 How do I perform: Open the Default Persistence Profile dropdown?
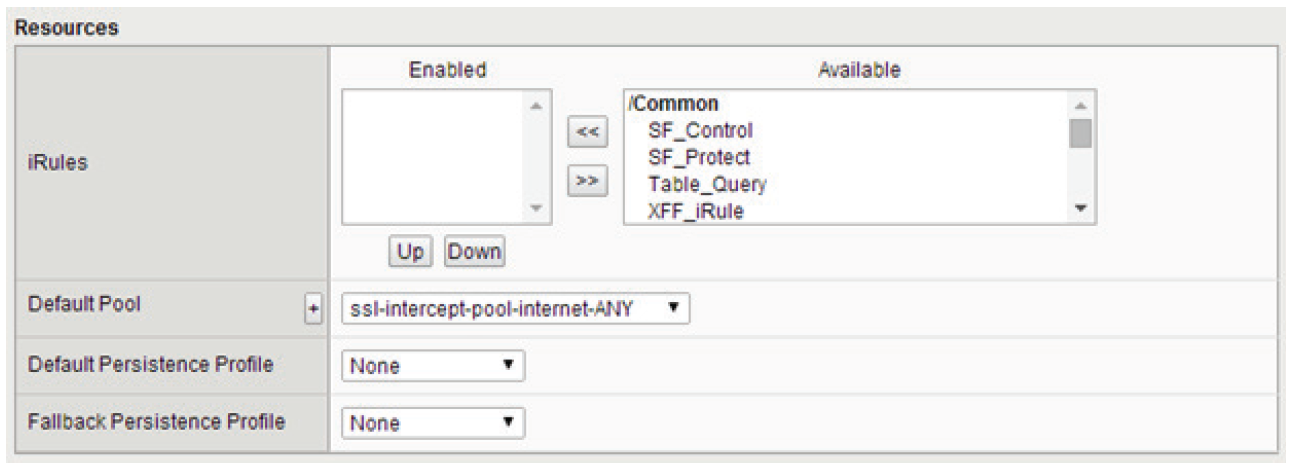coord(433,366)
